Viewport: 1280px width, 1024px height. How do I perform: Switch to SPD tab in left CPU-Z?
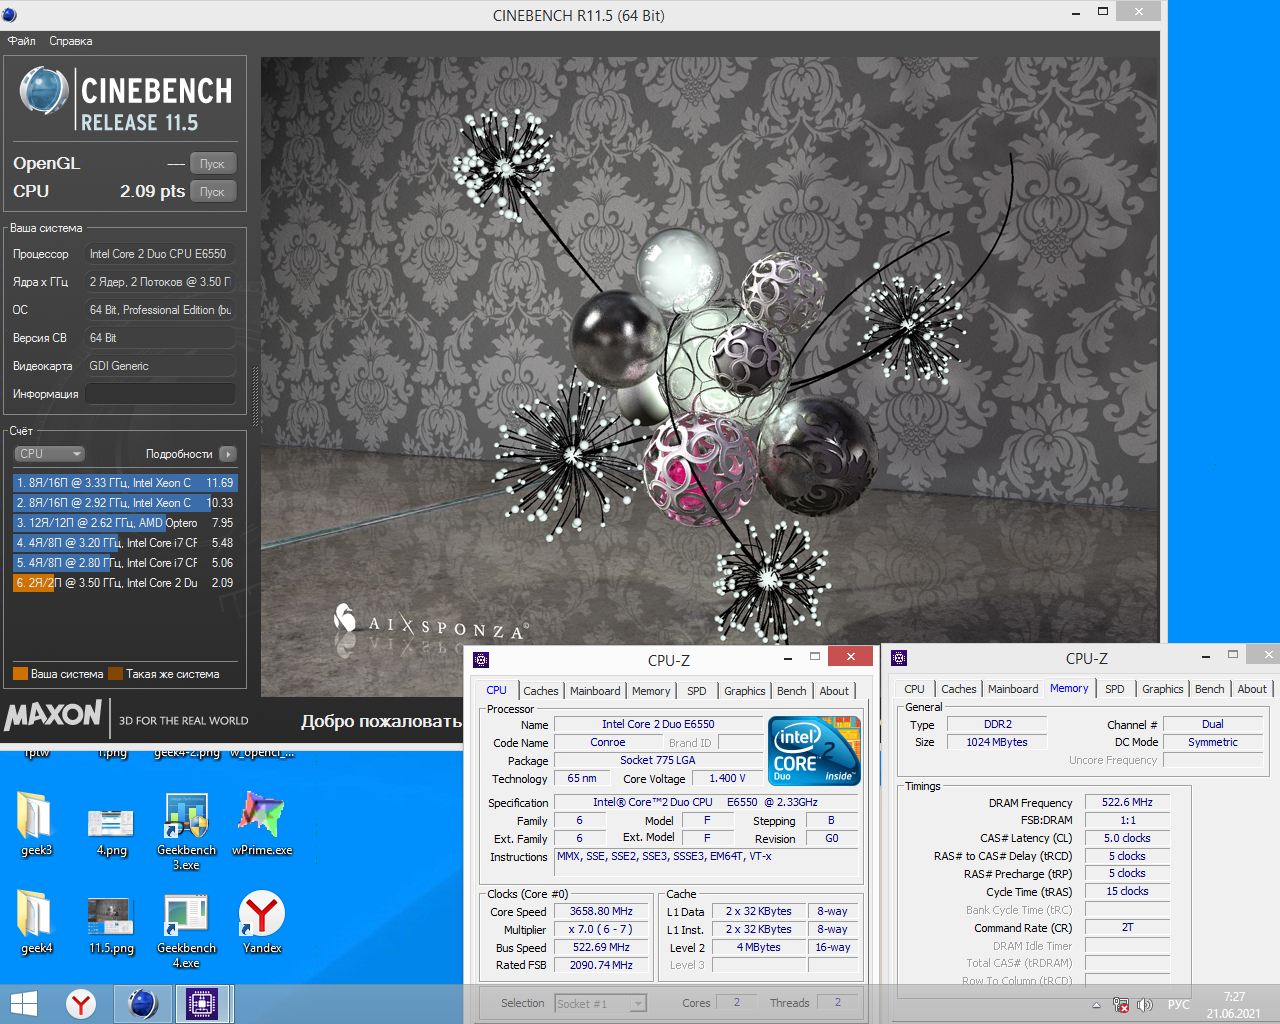pos(697,691)
